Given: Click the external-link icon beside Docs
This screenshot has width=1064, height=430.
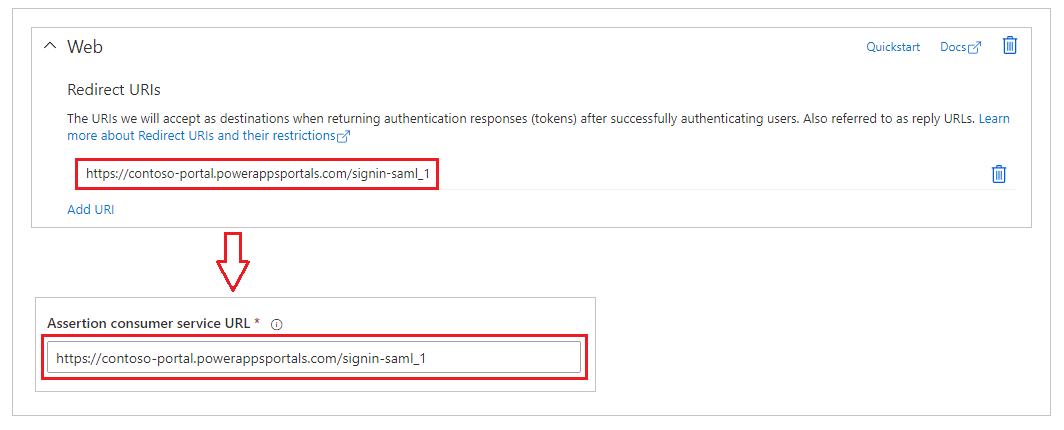Looking at the screenshot, I should 974,47.
